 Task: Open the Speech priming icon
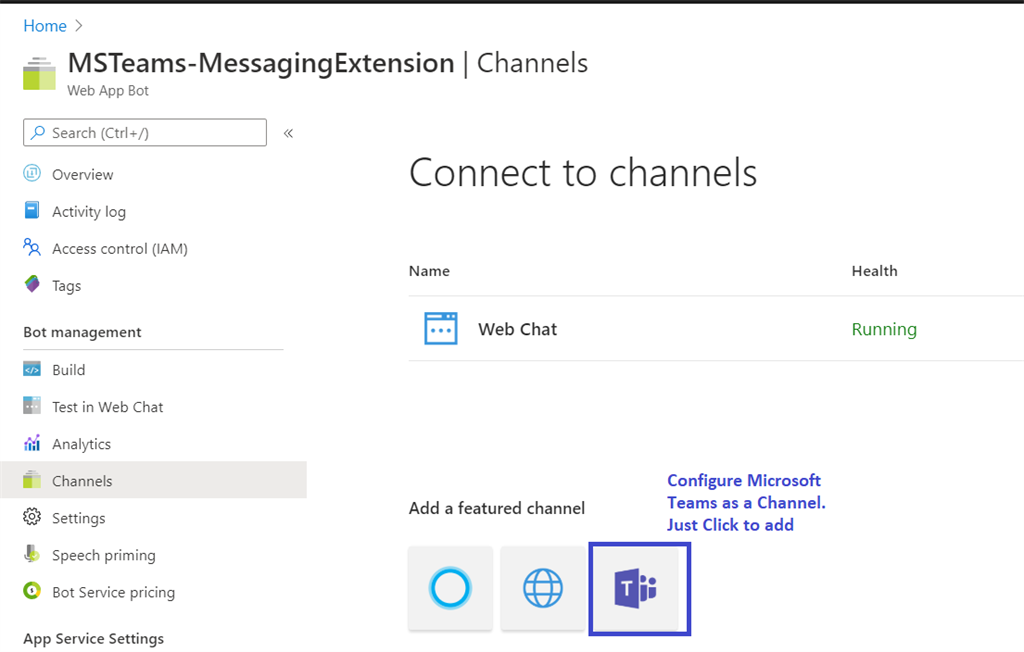[31, 554]
